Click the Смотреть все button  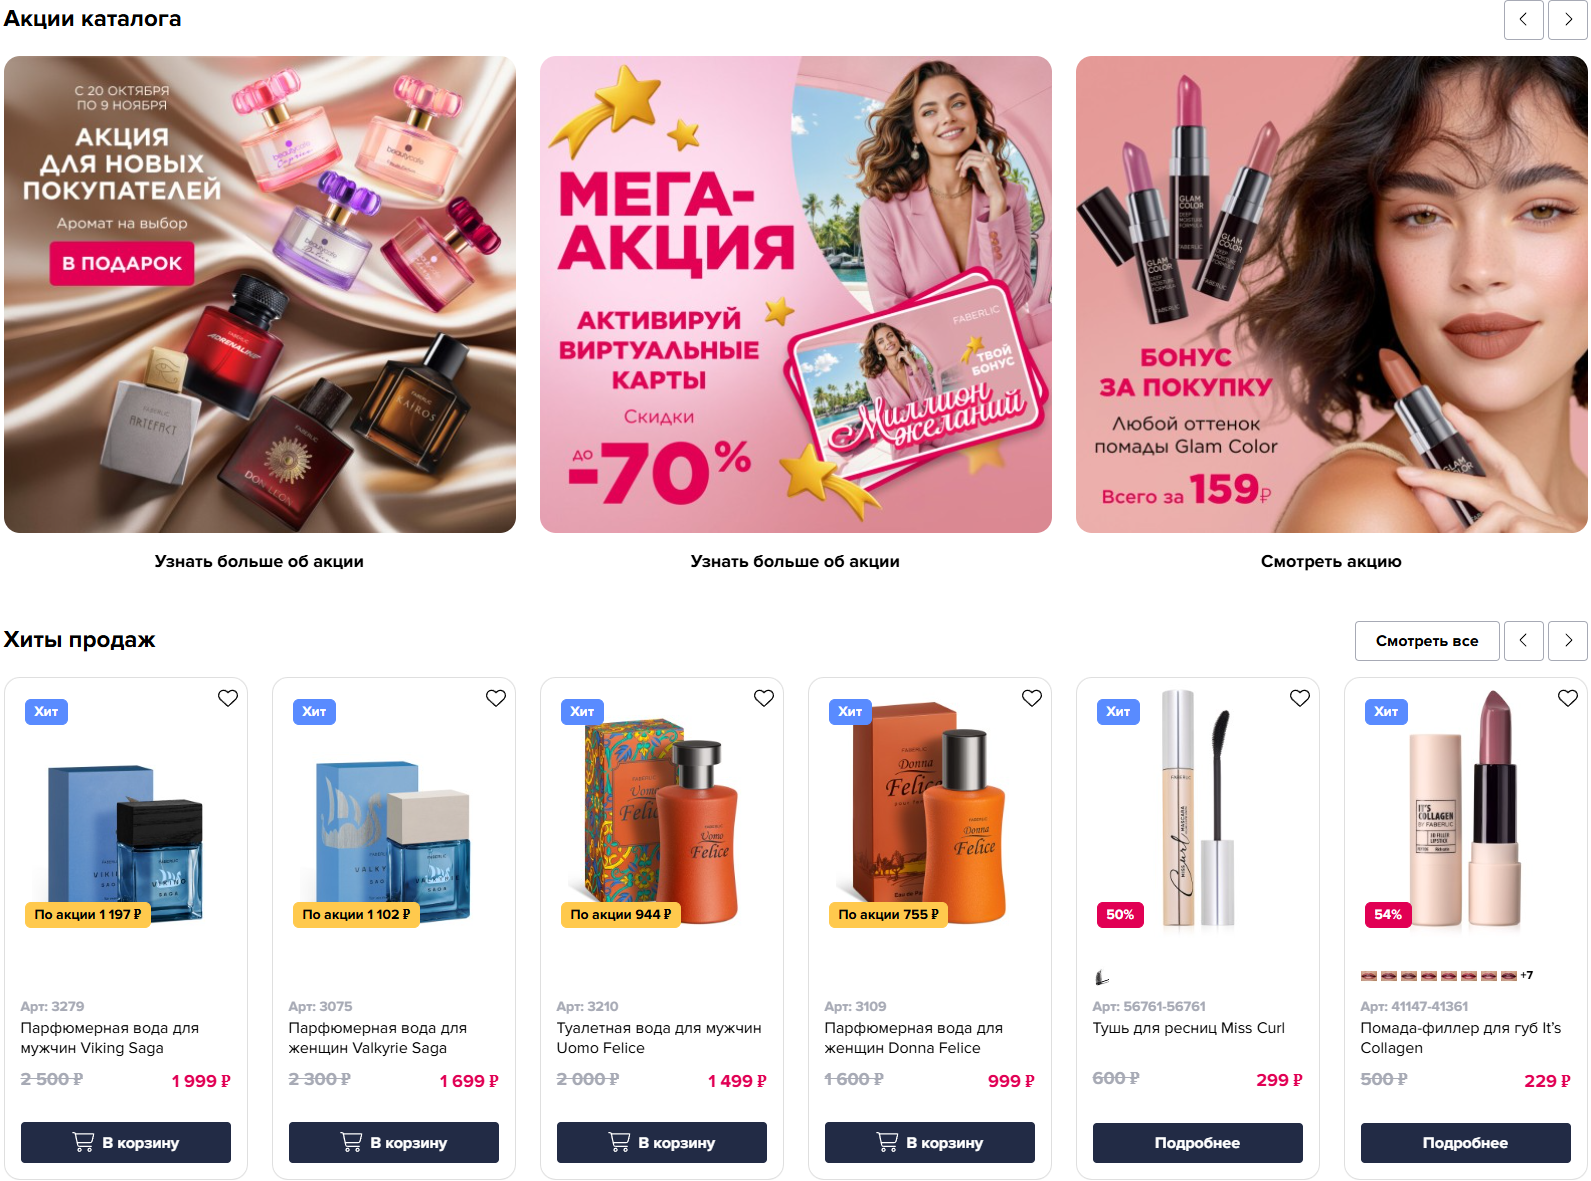pyautogui.click(x=1427, y=641)
